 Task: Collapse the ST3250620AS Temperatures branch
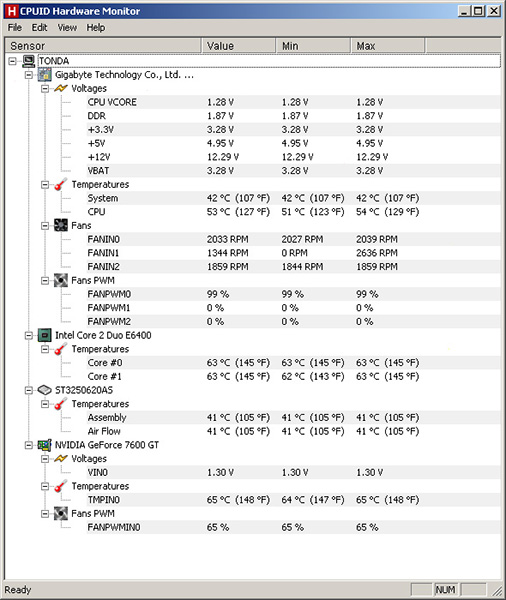pos(45,404)
